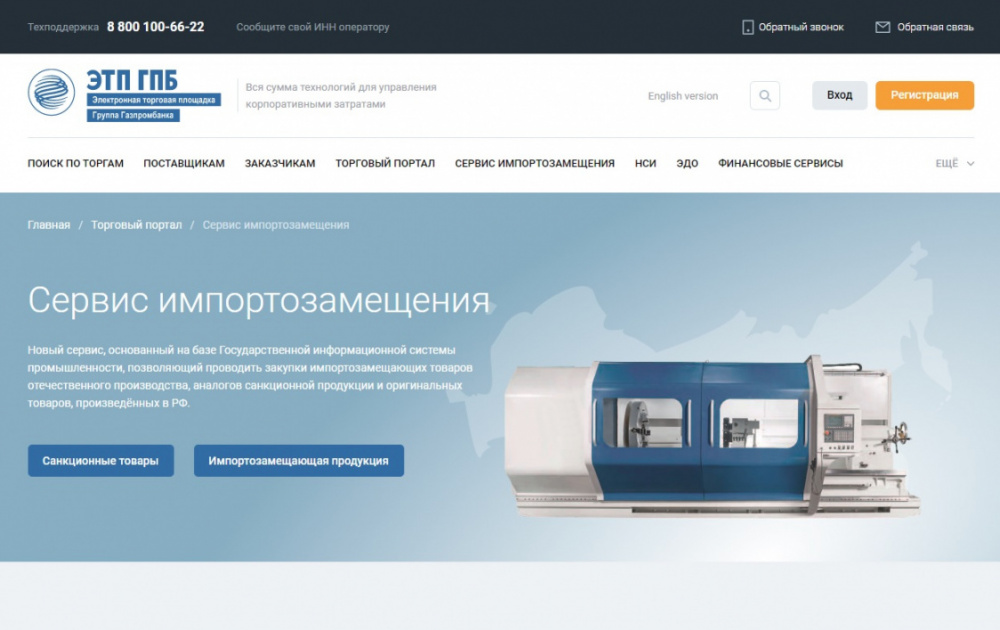Click ЭДО in the navigation bar
The width and height of the screenshot is (1000, 630).
click(x=687, y=163)
